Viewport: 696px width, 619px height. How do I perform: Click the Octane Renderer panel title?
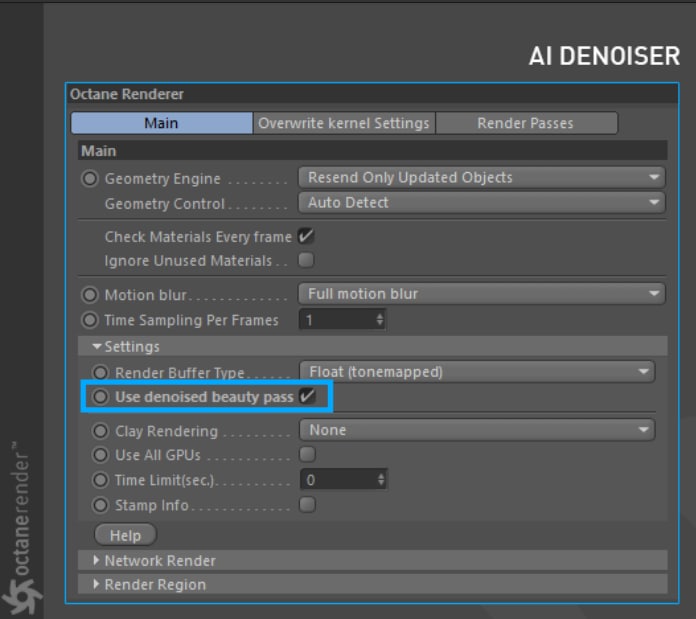click(127, 94)
